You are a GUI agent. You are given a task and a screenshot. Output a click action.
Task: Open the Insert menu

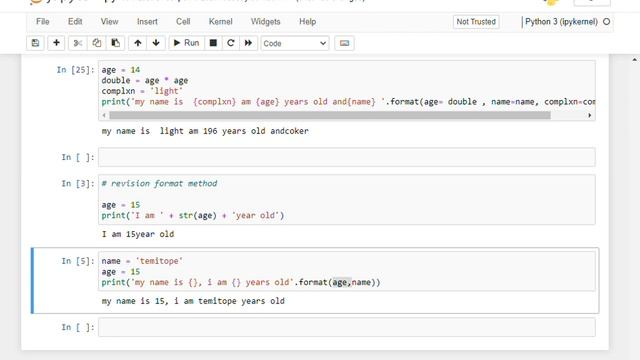coord(147,22)
